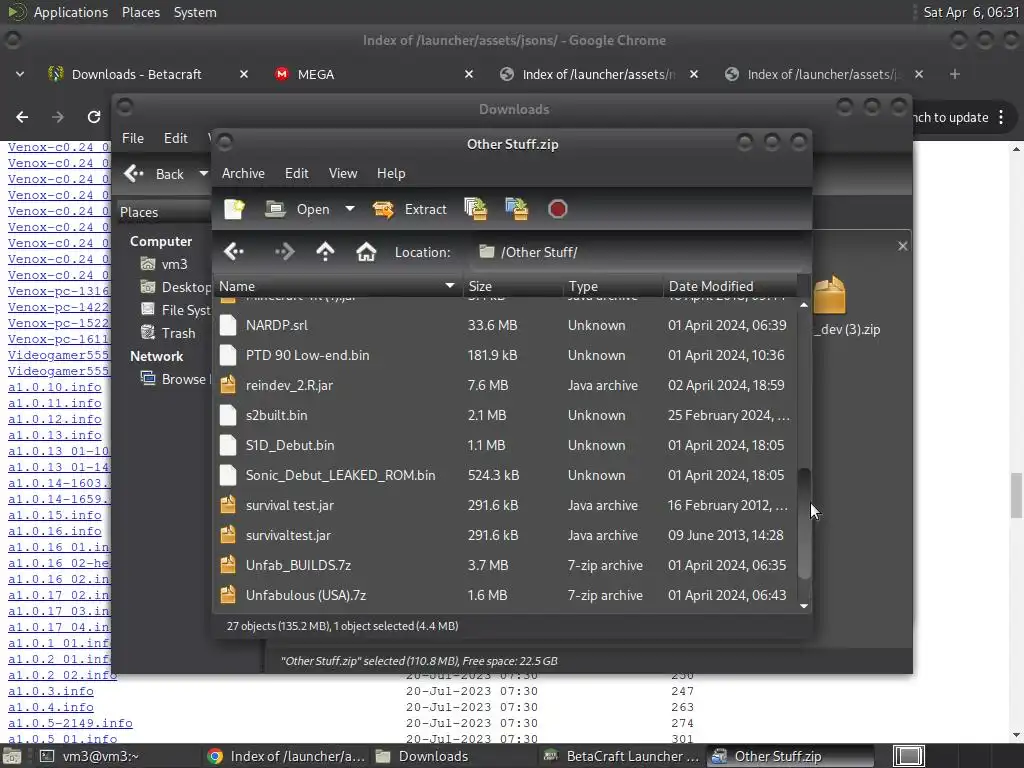Click the Add Files to archive icon
This screenshot has height=768, width=1024.
[476, 209]
